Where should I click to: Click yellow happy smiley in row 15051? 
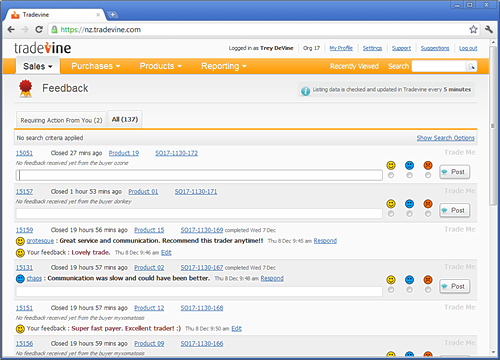point(391,165)
